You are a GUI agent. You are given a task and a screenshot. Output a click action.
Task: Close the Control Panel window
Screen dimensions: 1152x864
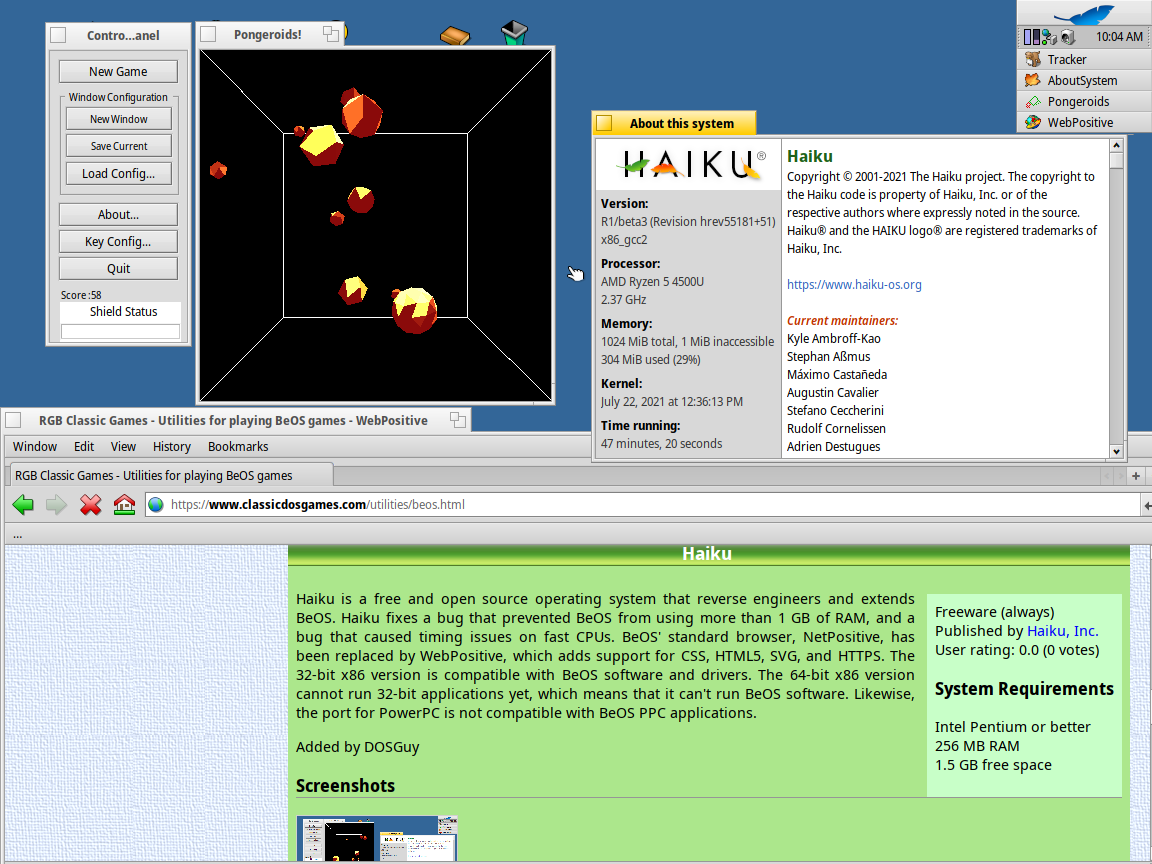(x=58, y=35)
